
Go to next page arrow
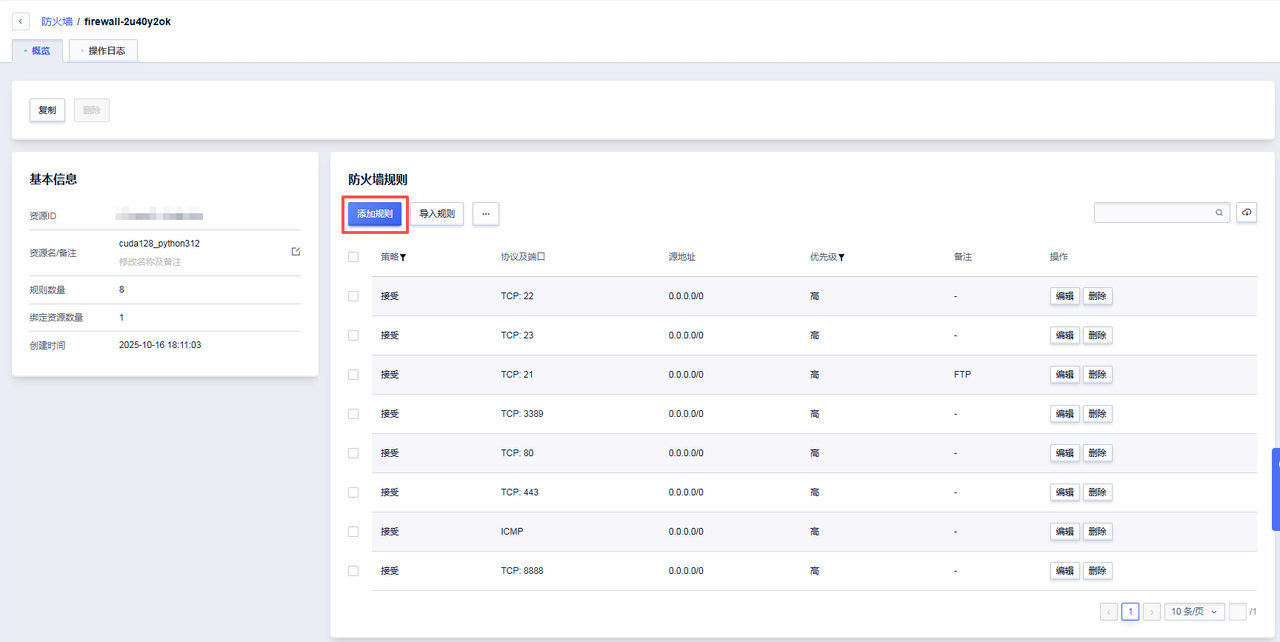[x=1152, y=611]
